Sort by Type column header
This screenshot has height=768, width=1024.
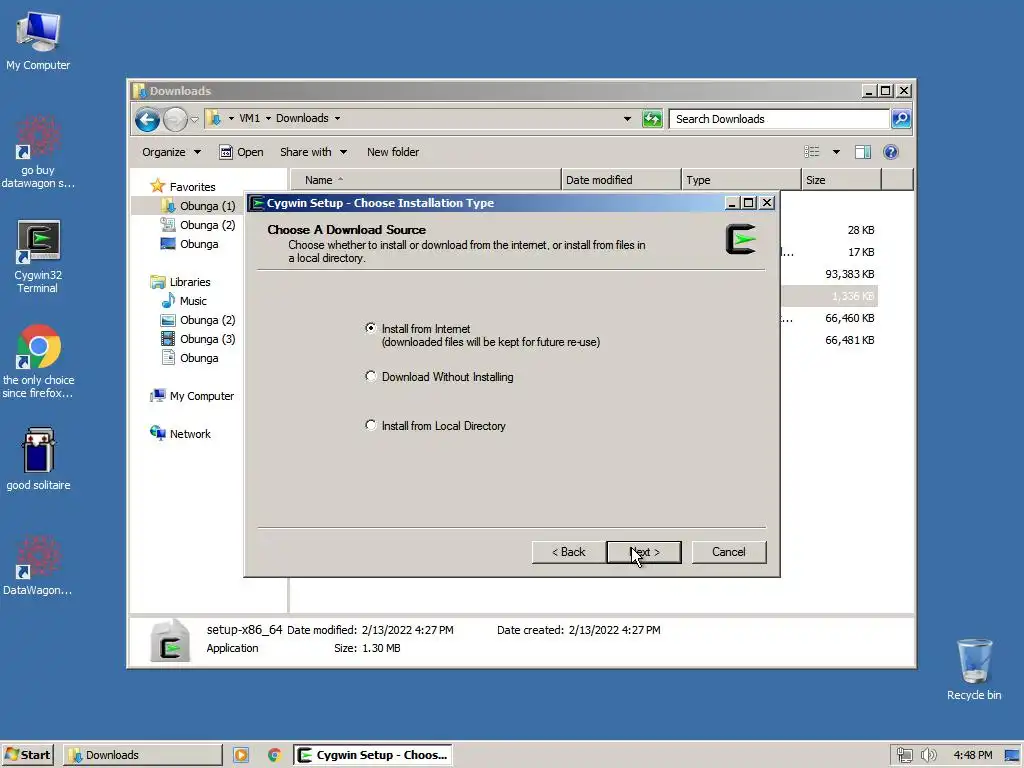pyautogui.click(x=741, y=180)
